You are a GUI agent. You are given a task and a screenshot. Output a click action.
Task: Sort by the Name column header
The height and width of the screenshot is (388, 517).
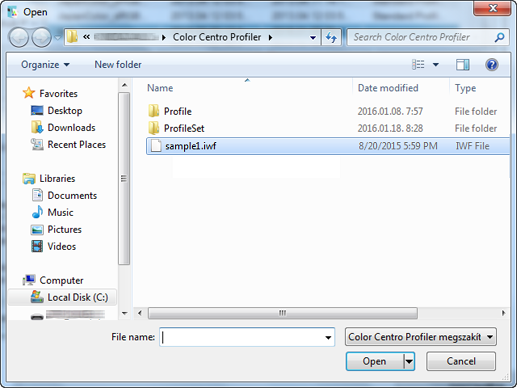(x=160, y=88)
